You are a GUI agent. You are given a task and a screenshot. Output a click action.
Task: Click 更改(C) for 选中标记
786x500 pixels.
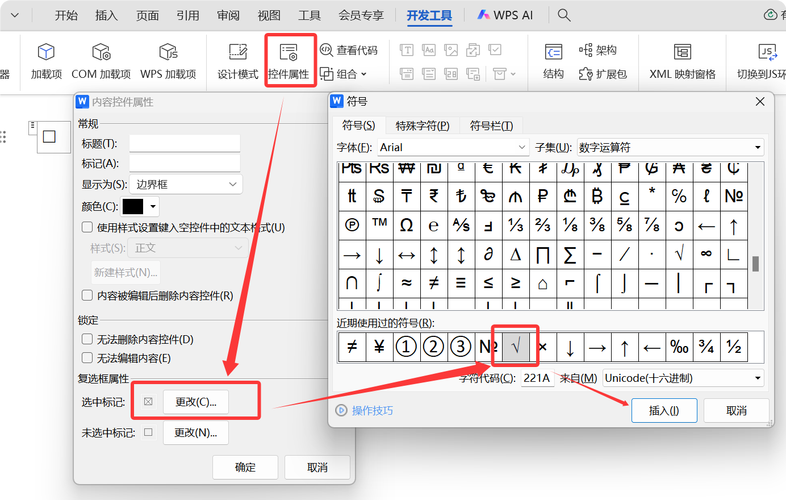[x=195, y=402]
